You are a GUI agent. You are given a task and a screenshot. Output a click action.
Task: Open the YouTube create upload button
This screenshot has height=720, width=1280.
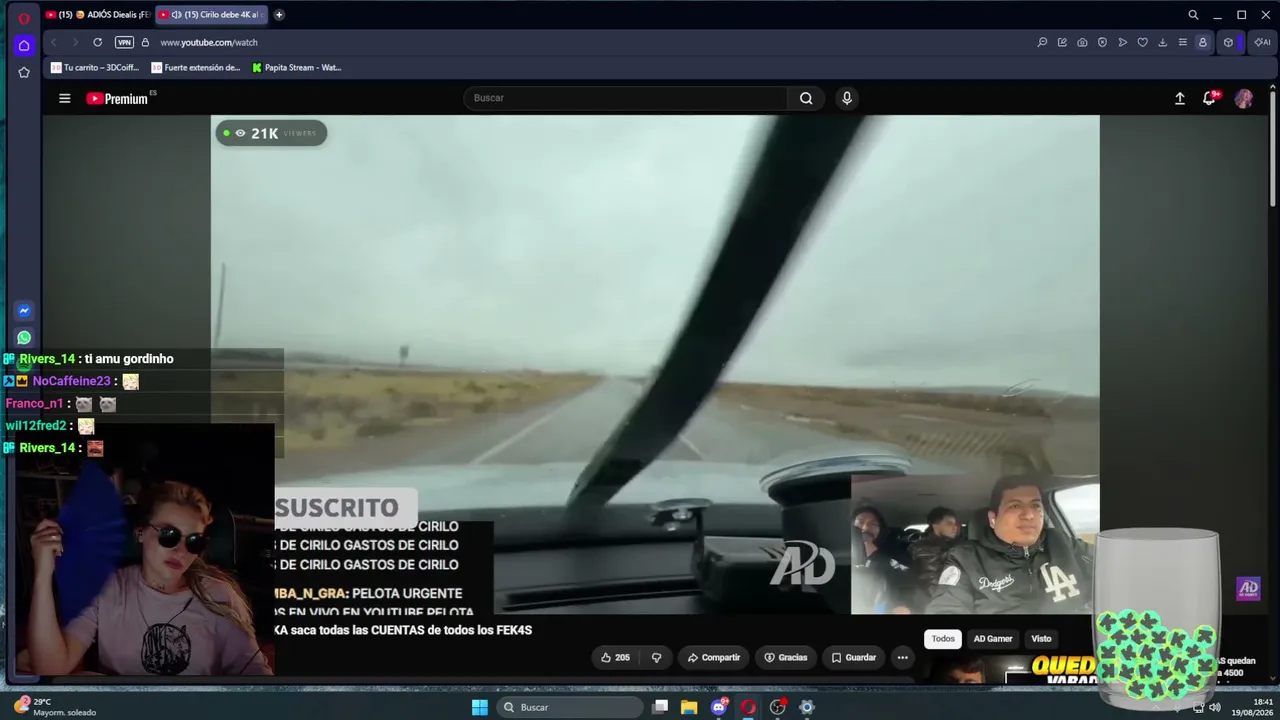pos(1180,98)
